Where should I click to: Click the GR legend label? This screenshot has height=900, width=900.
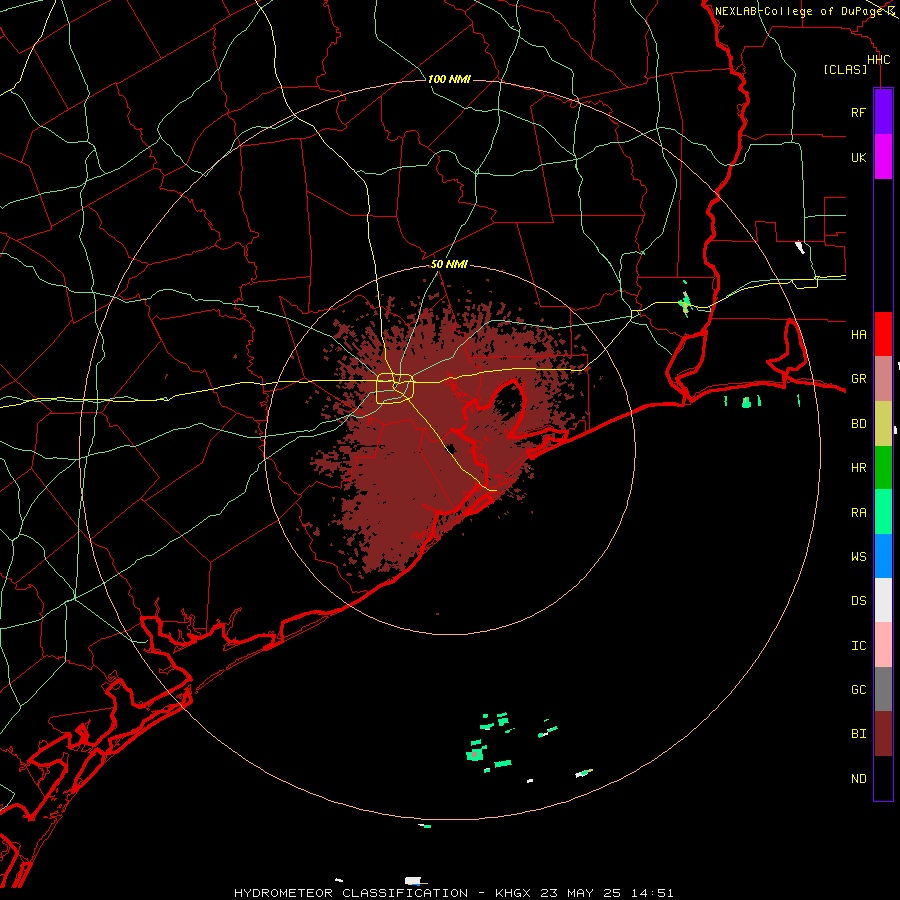858,379
